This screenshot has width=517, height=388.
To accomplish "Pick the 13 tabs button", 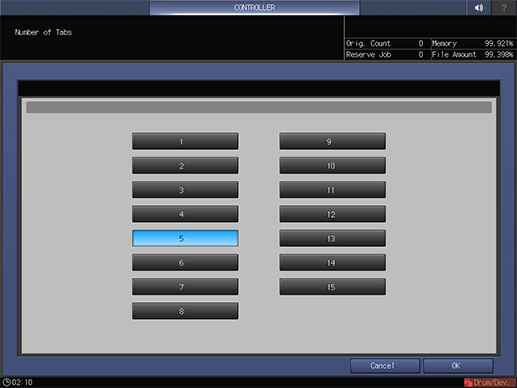I will click(x=333, y=238).
